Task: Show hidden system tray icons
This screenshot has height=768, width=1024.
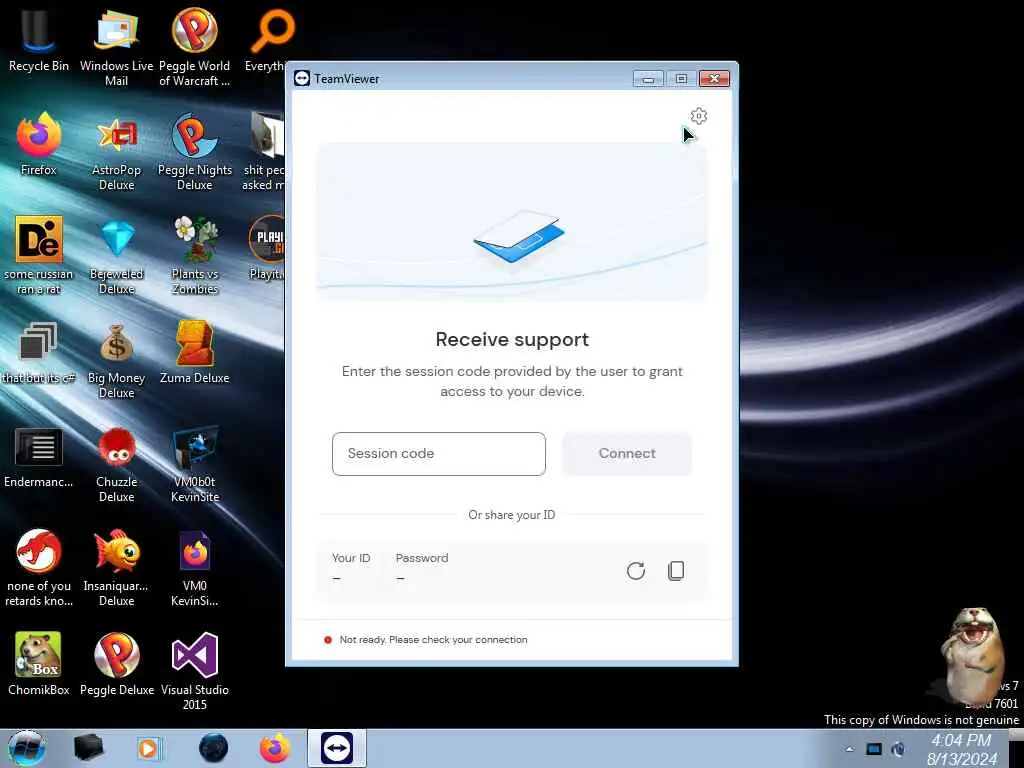Action: click(x=850, y=749)
